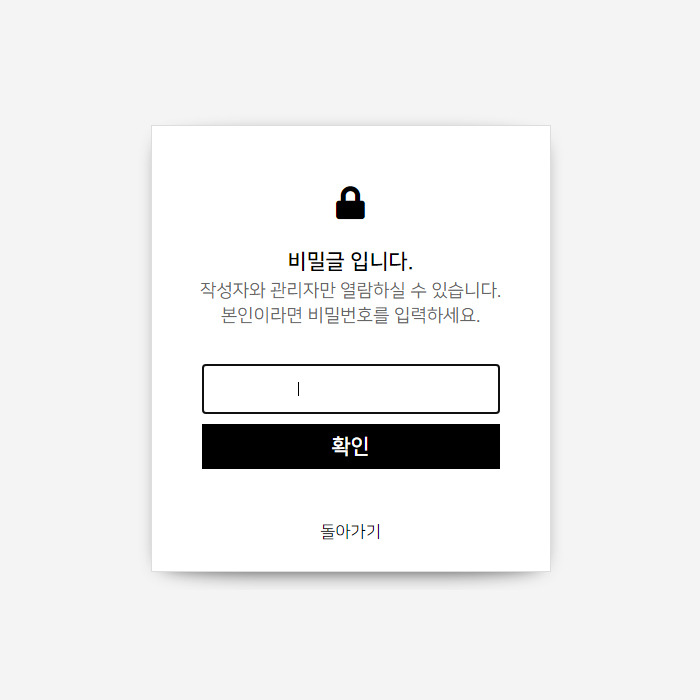Viewport: 700px width, 700px height.
Task: Focus the password input field
Action: 351,389
